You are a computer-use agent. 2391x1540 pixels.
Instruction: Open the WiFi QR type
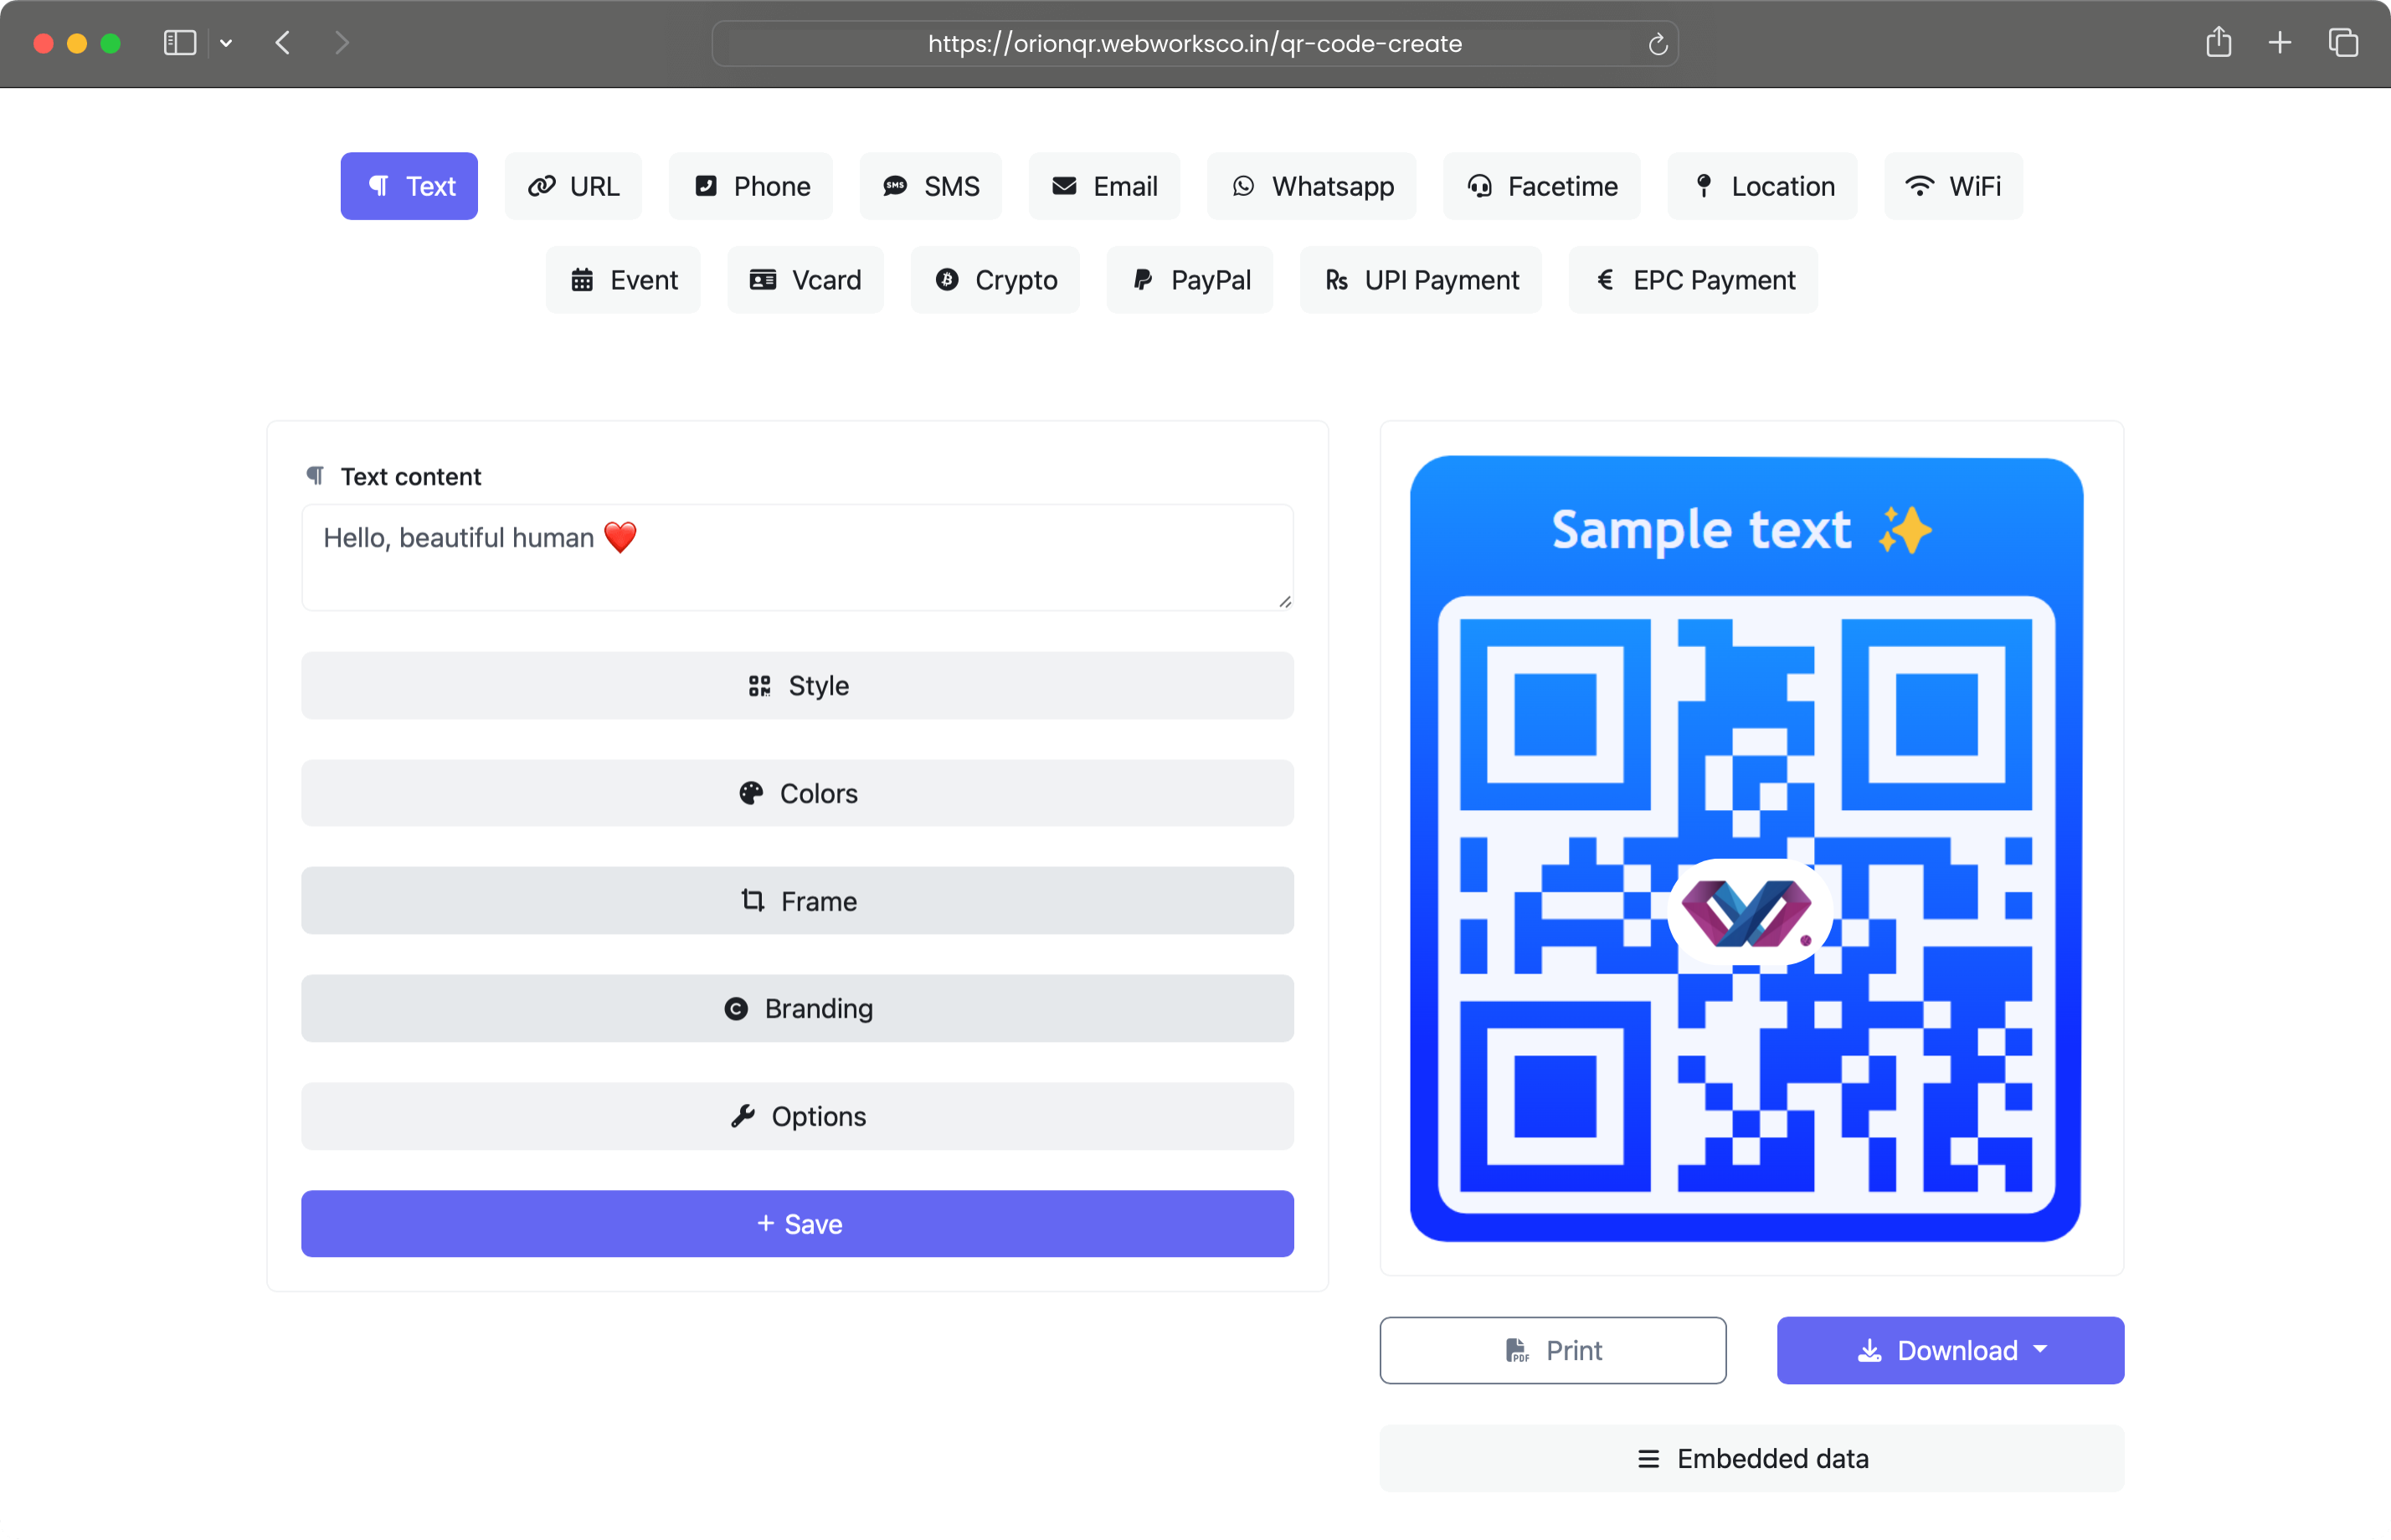click(x=1954, y=186)
